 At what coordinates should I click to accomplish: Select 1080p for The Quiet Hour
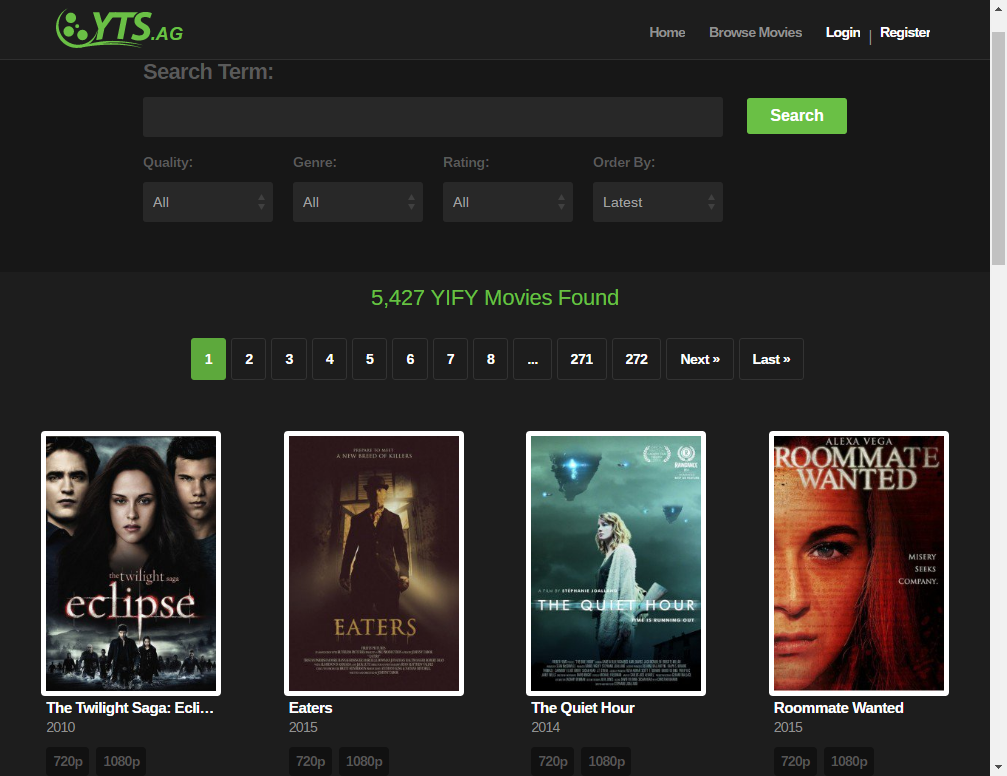click(x=606, y=761)
